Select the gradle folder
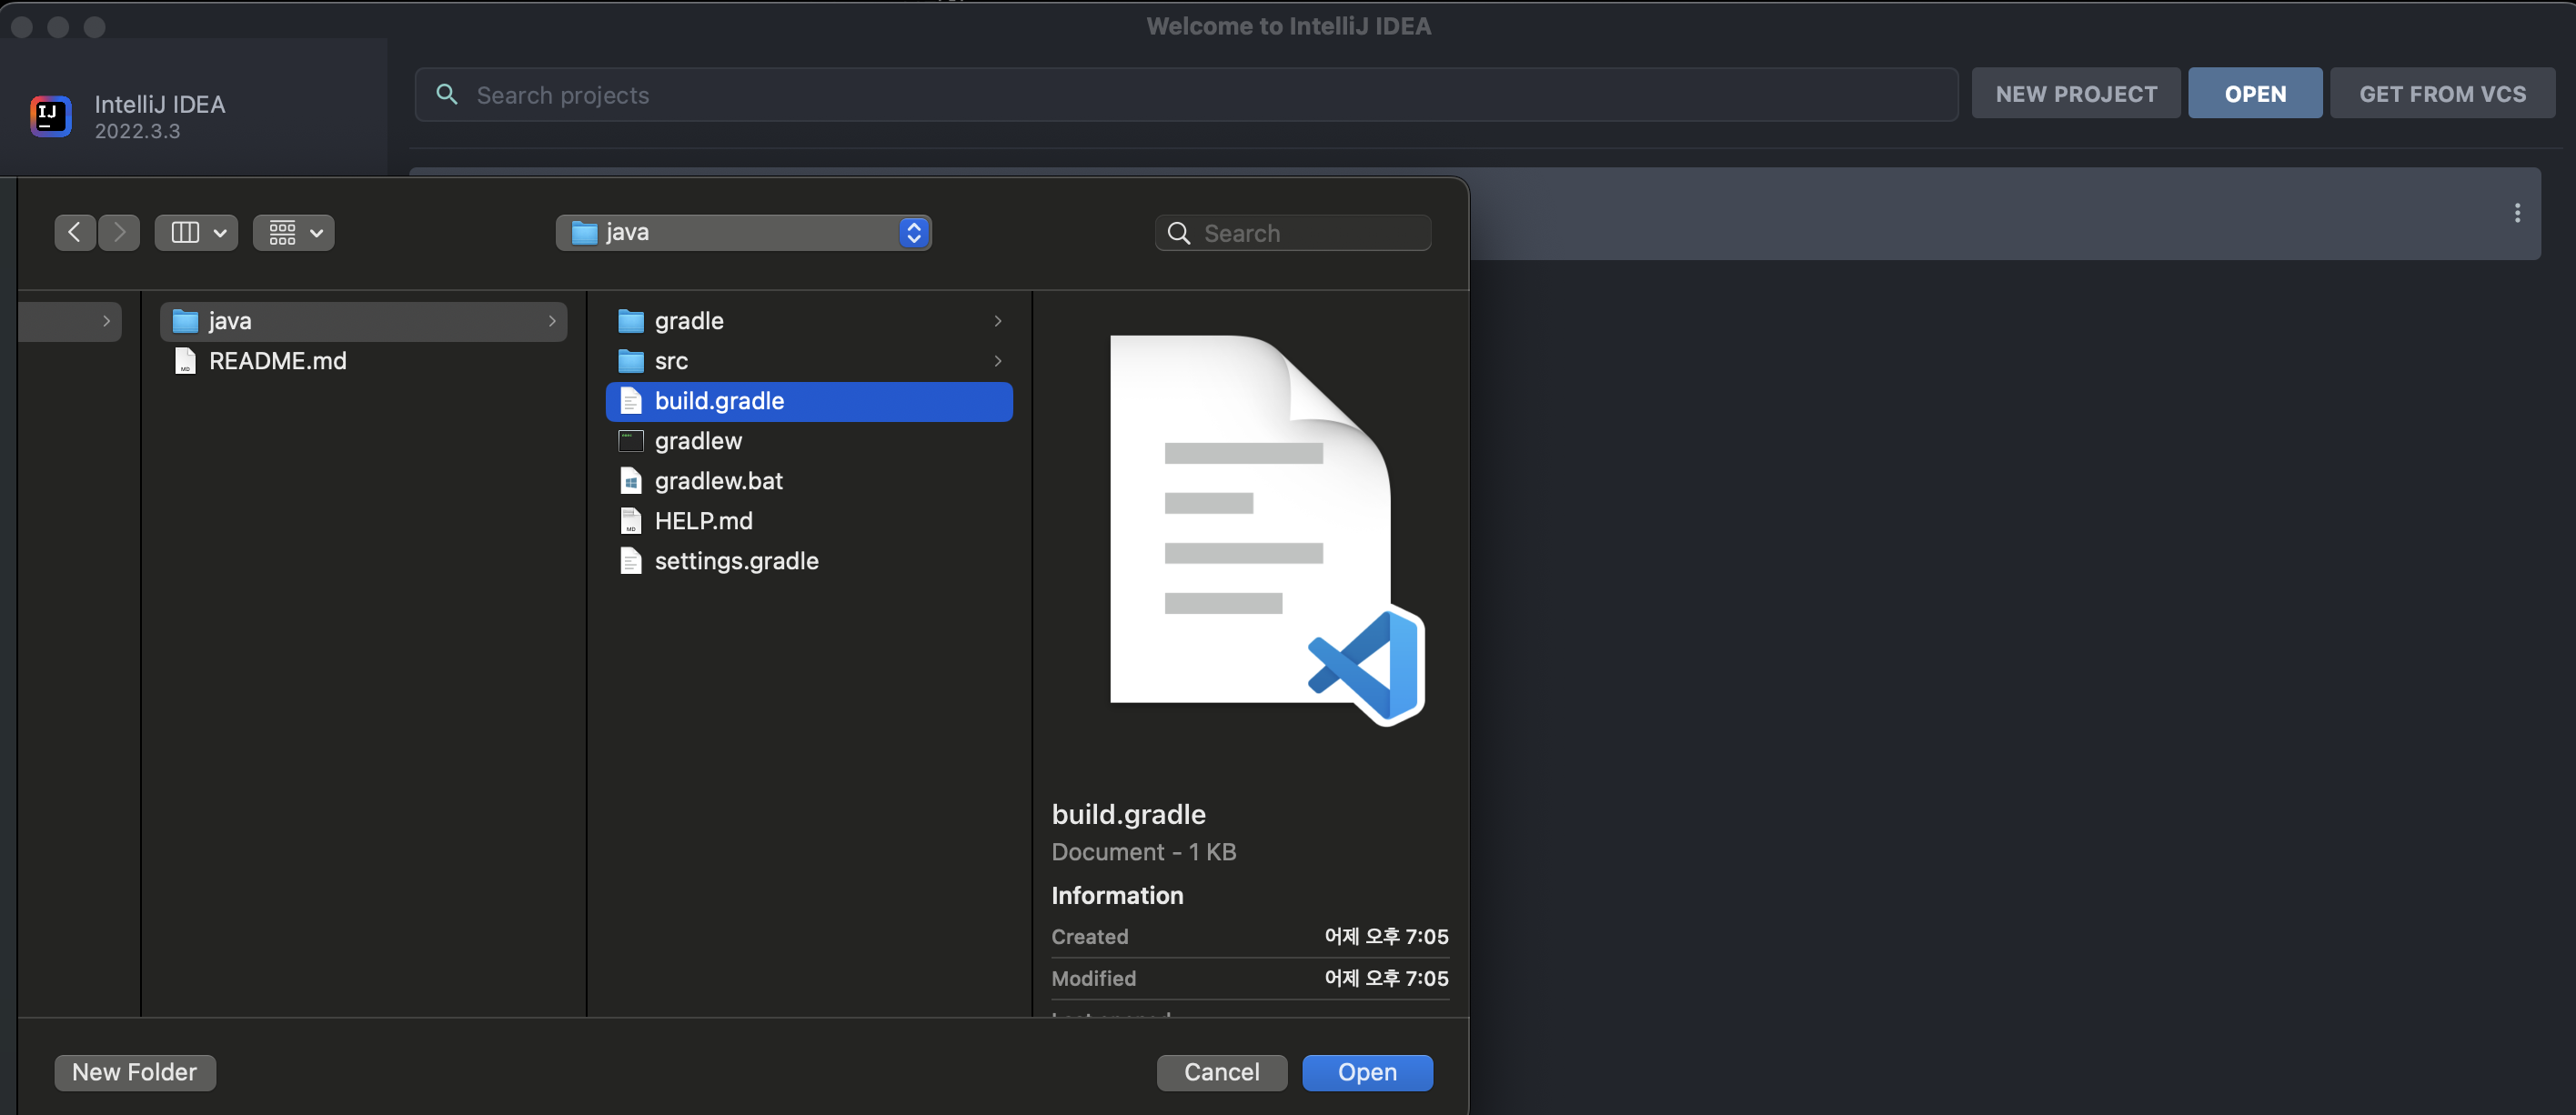 click(x=689, y=320)
